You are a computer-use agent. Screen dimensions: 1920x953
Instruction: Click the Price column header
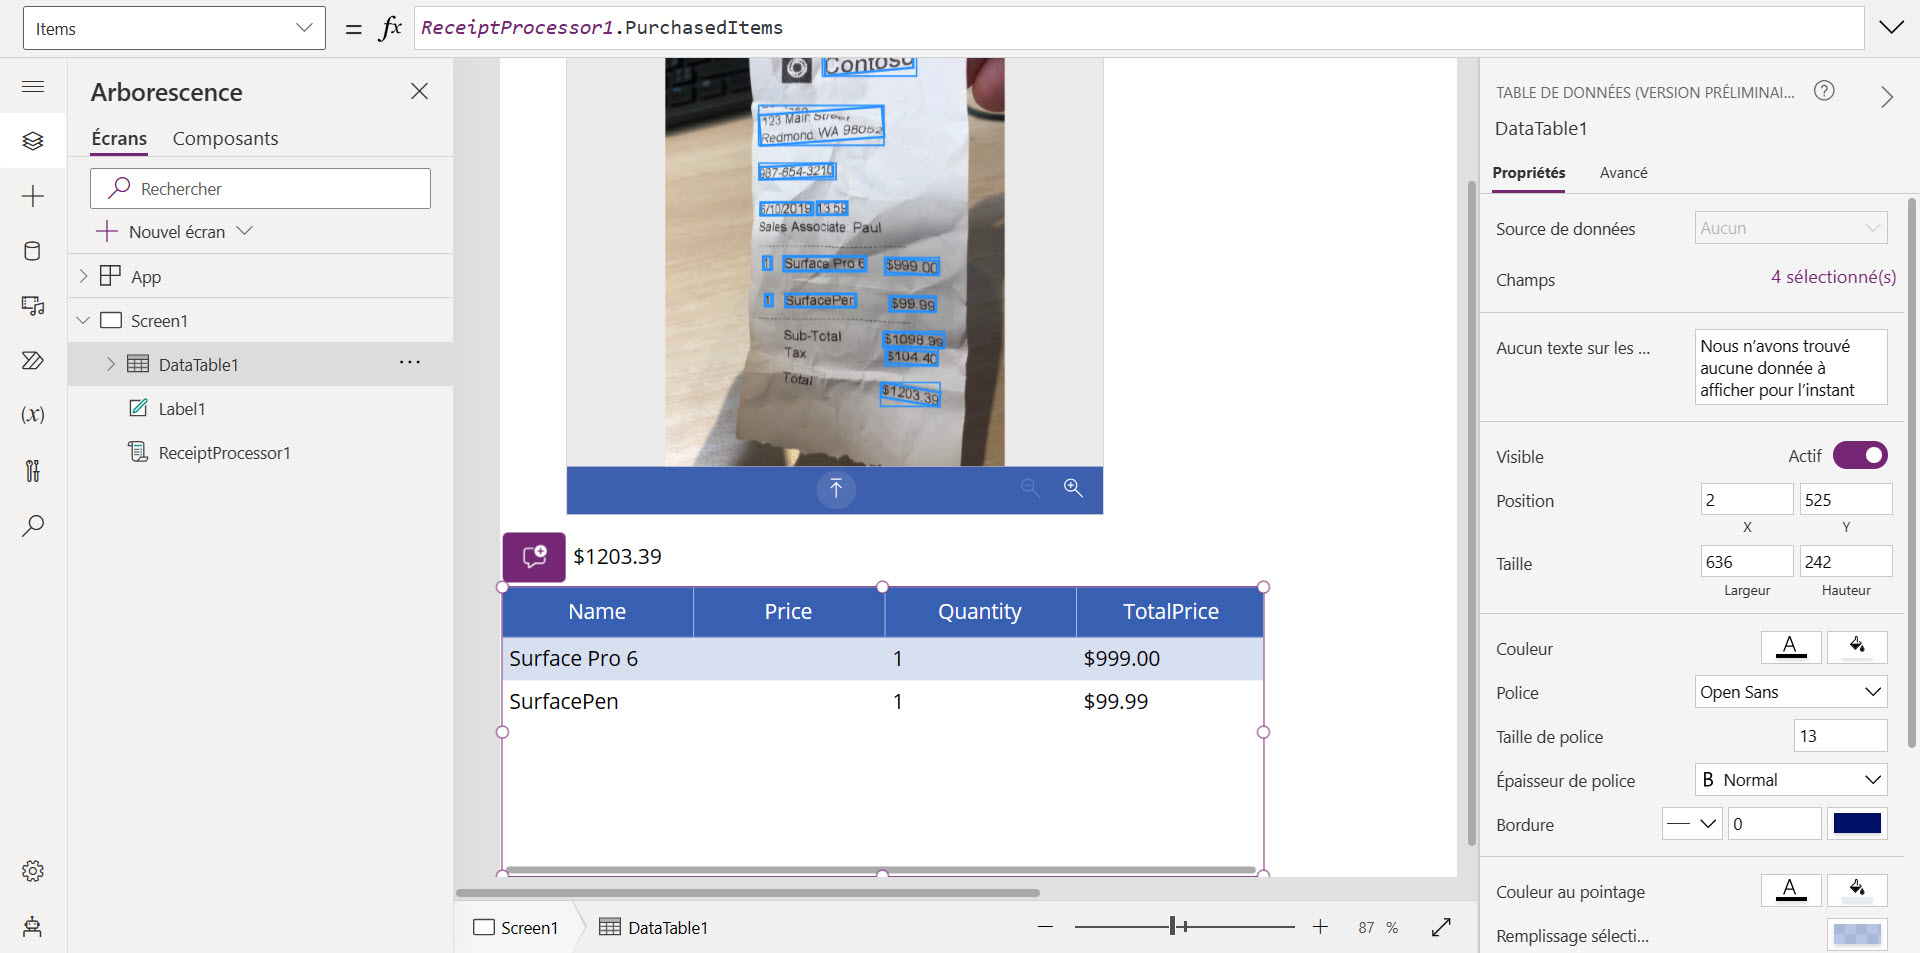788,612
